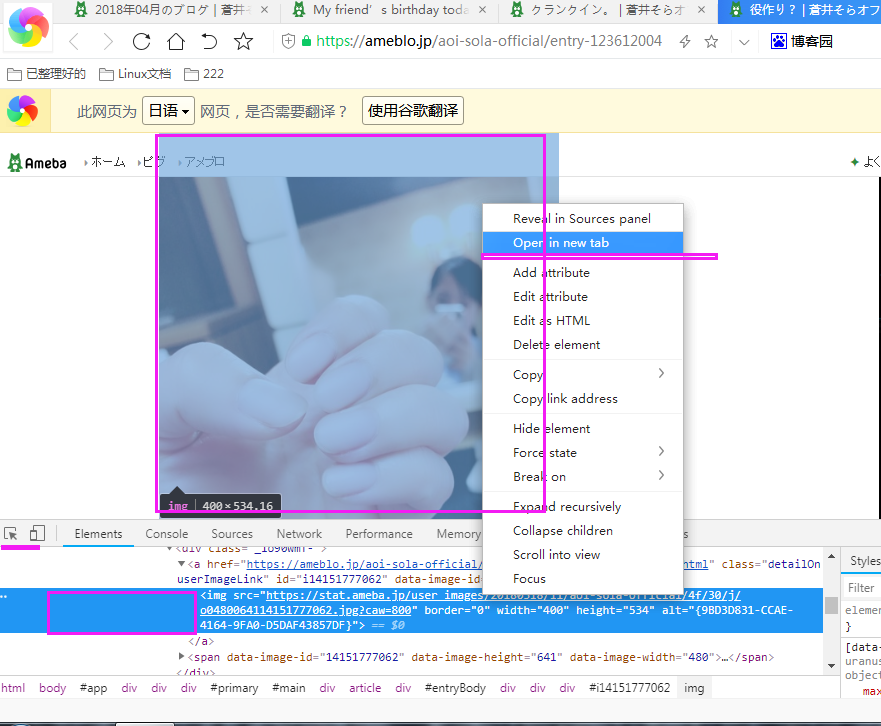Collapse the a href node triangle
The image size is (881, 726).
click(181, 564)
